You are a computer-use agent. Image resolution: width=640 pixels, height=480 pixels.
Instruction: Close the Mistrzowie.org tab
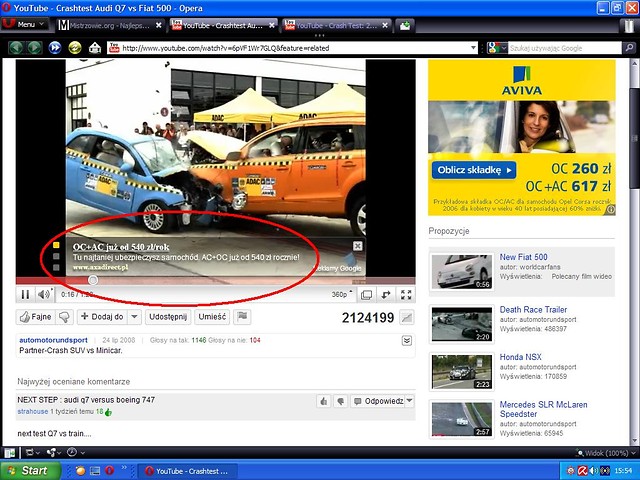[159, 25]
